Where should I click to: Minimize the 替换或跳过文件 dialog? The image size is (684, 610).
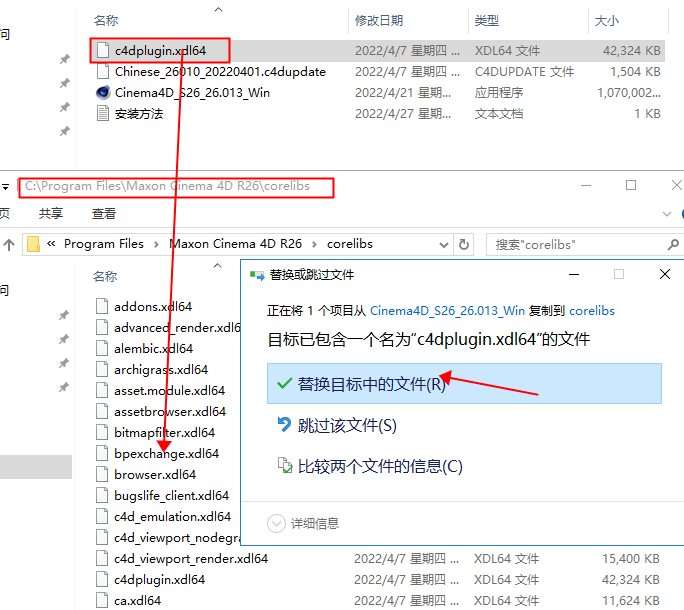pyautogui.click(x=574, y=274)
